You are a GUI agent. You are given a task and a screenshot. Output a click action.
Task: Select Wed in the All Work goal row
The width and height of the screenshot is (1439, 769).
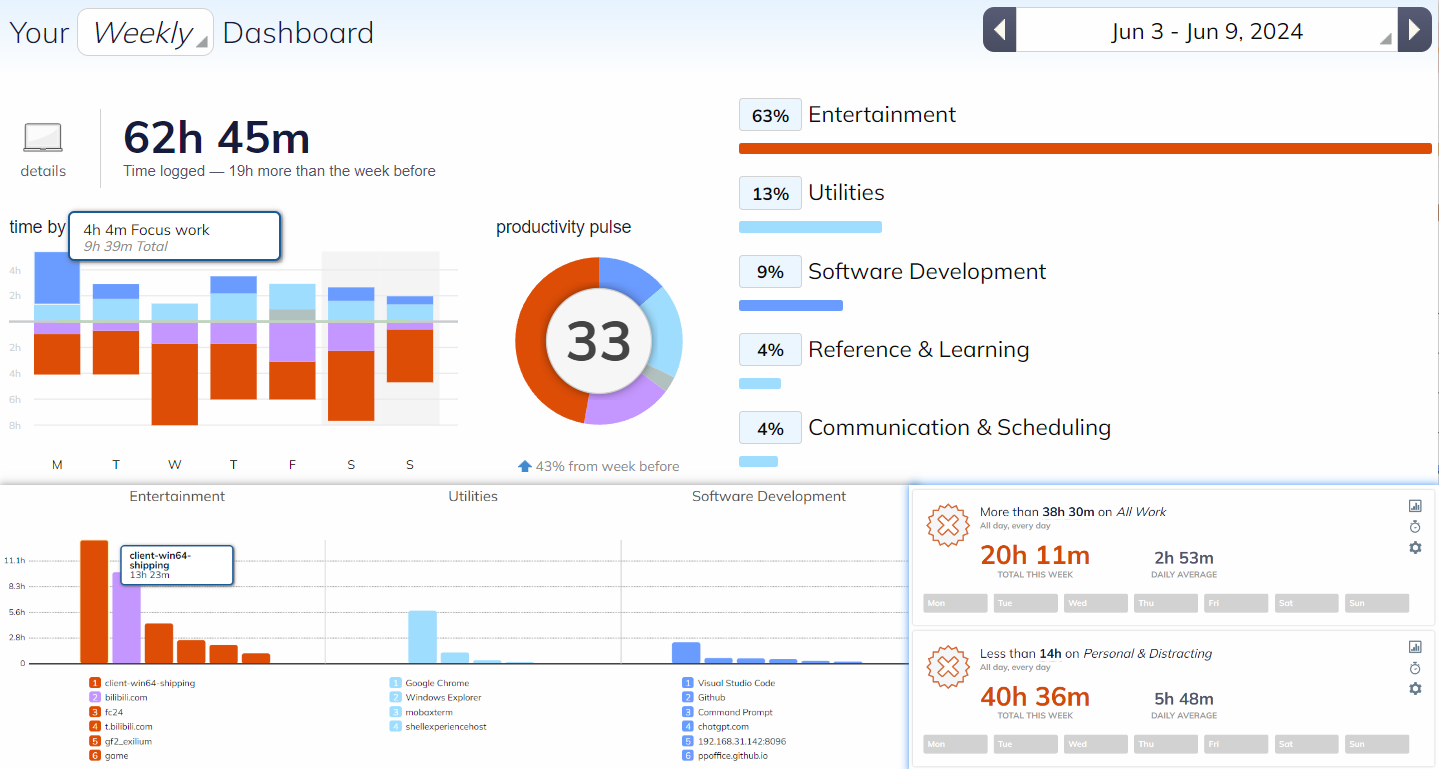1093,603
